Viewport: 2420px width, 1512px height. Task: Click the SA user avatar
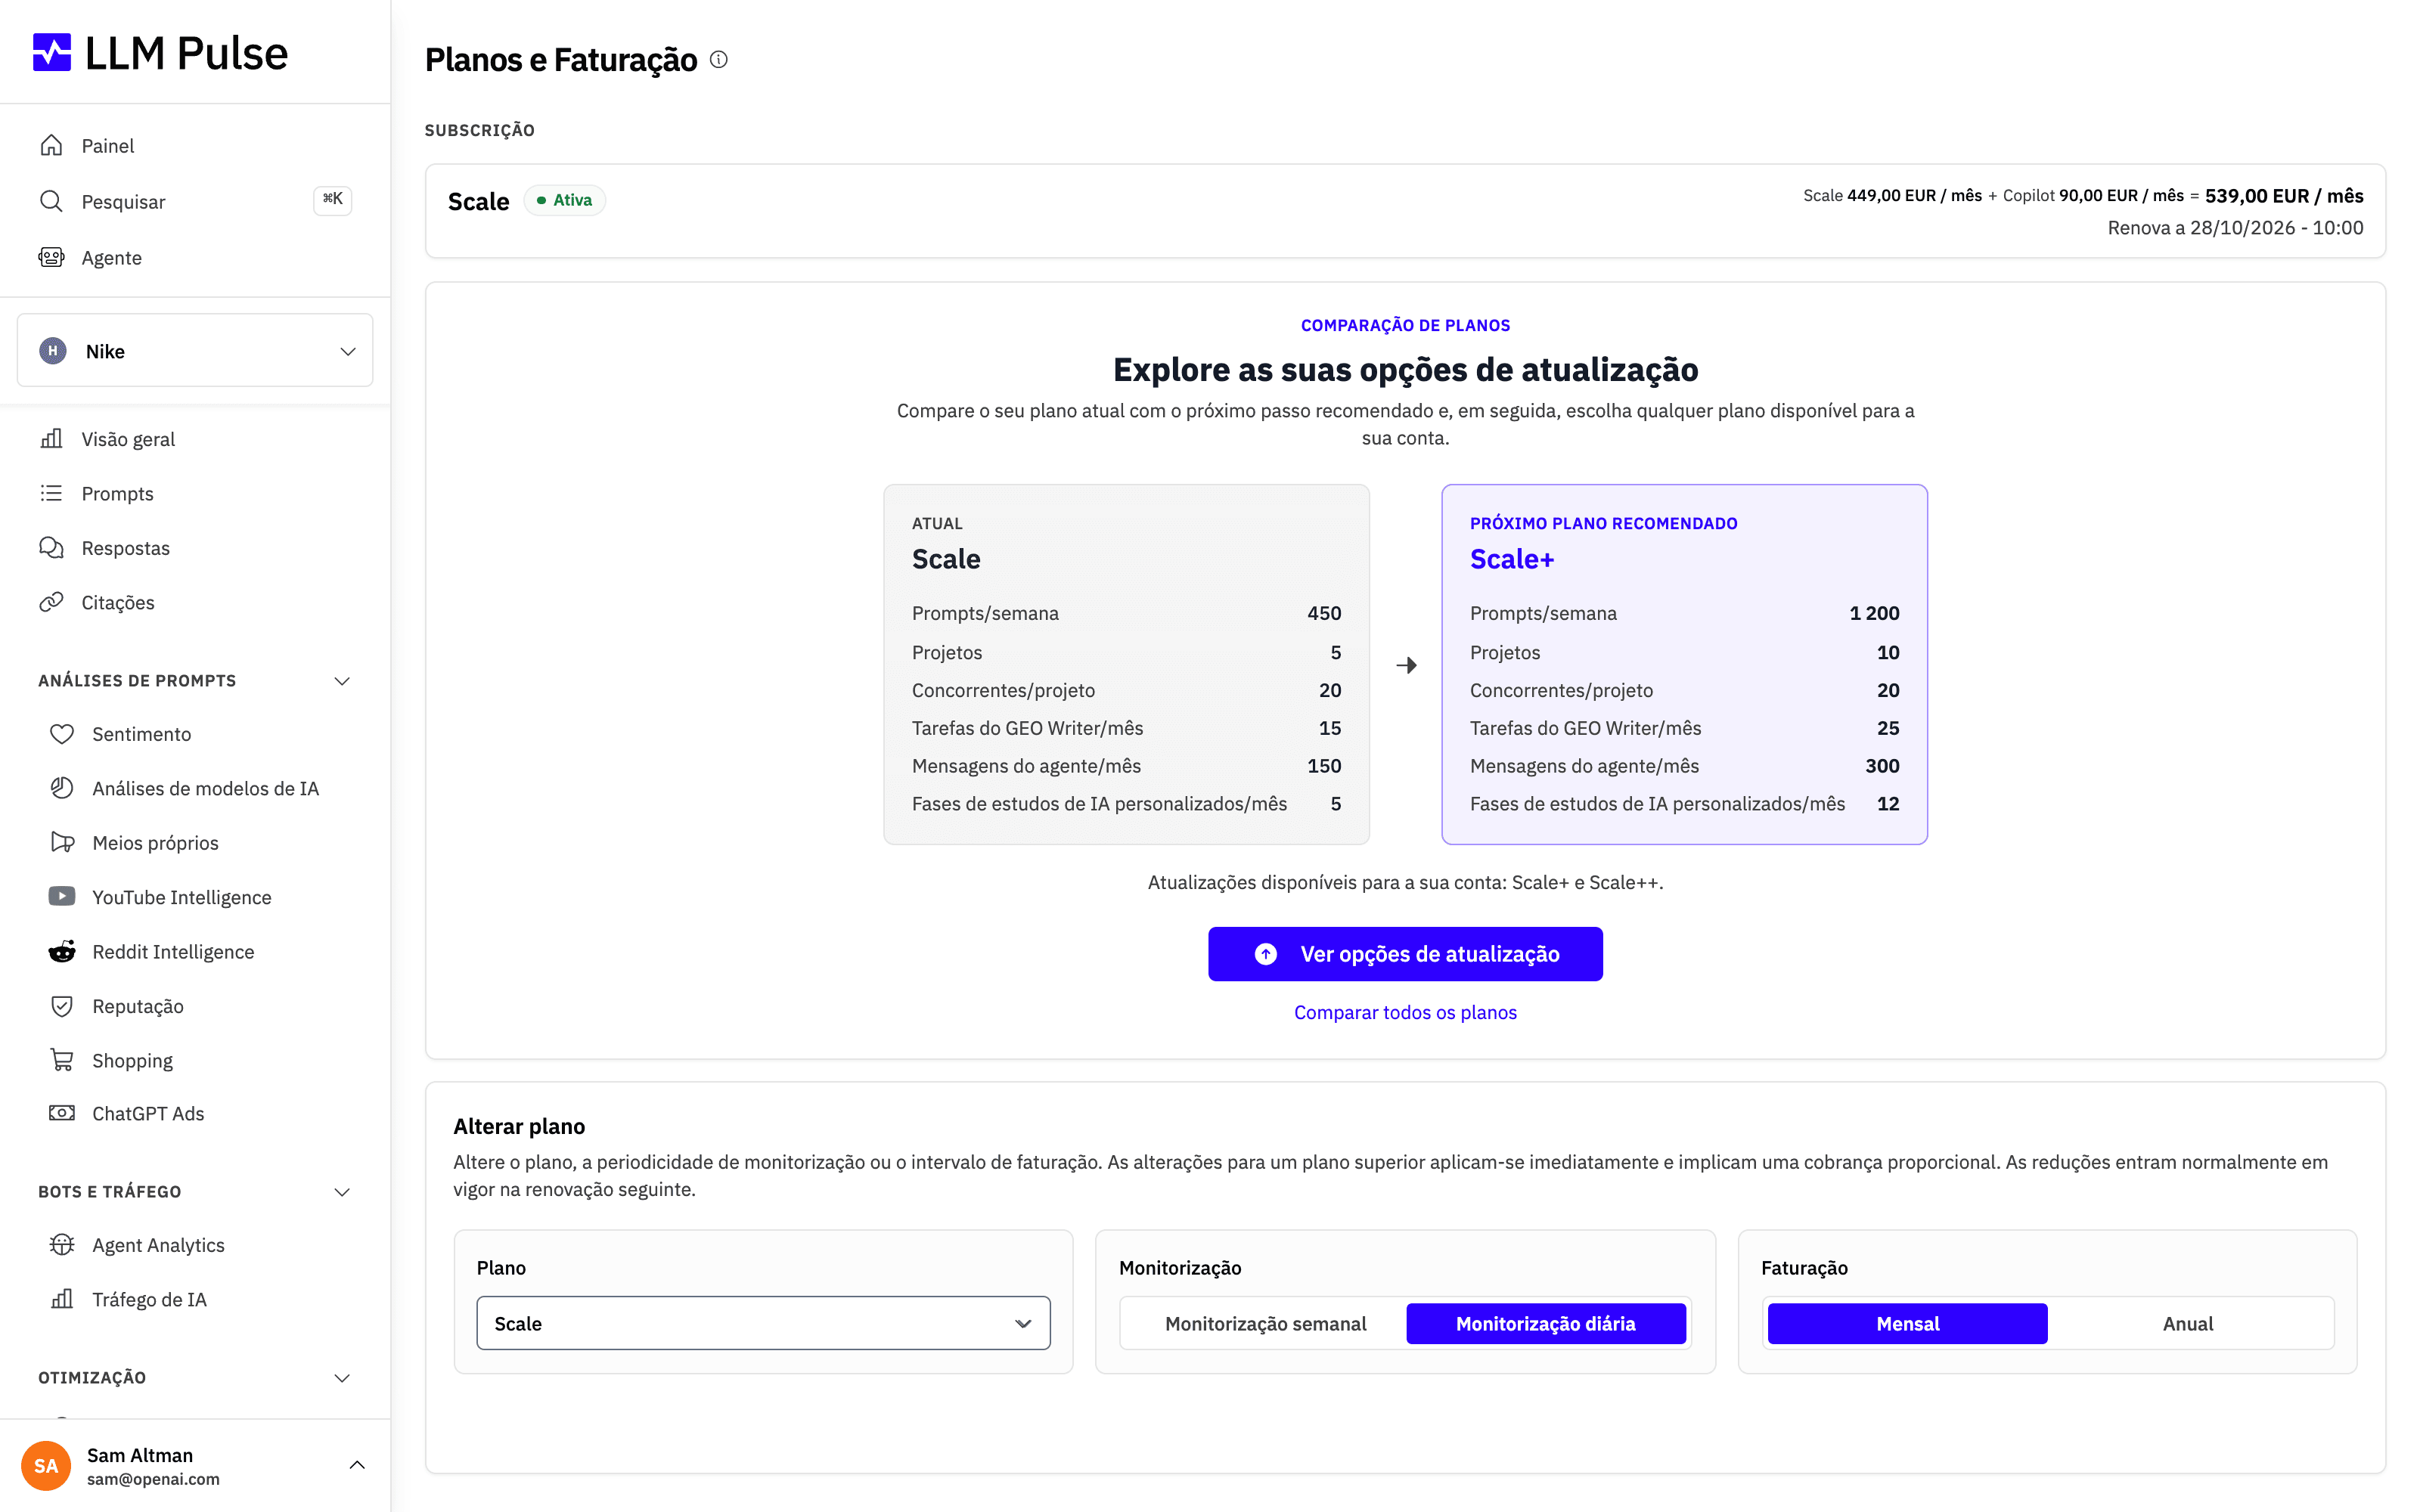point(46,1466)
